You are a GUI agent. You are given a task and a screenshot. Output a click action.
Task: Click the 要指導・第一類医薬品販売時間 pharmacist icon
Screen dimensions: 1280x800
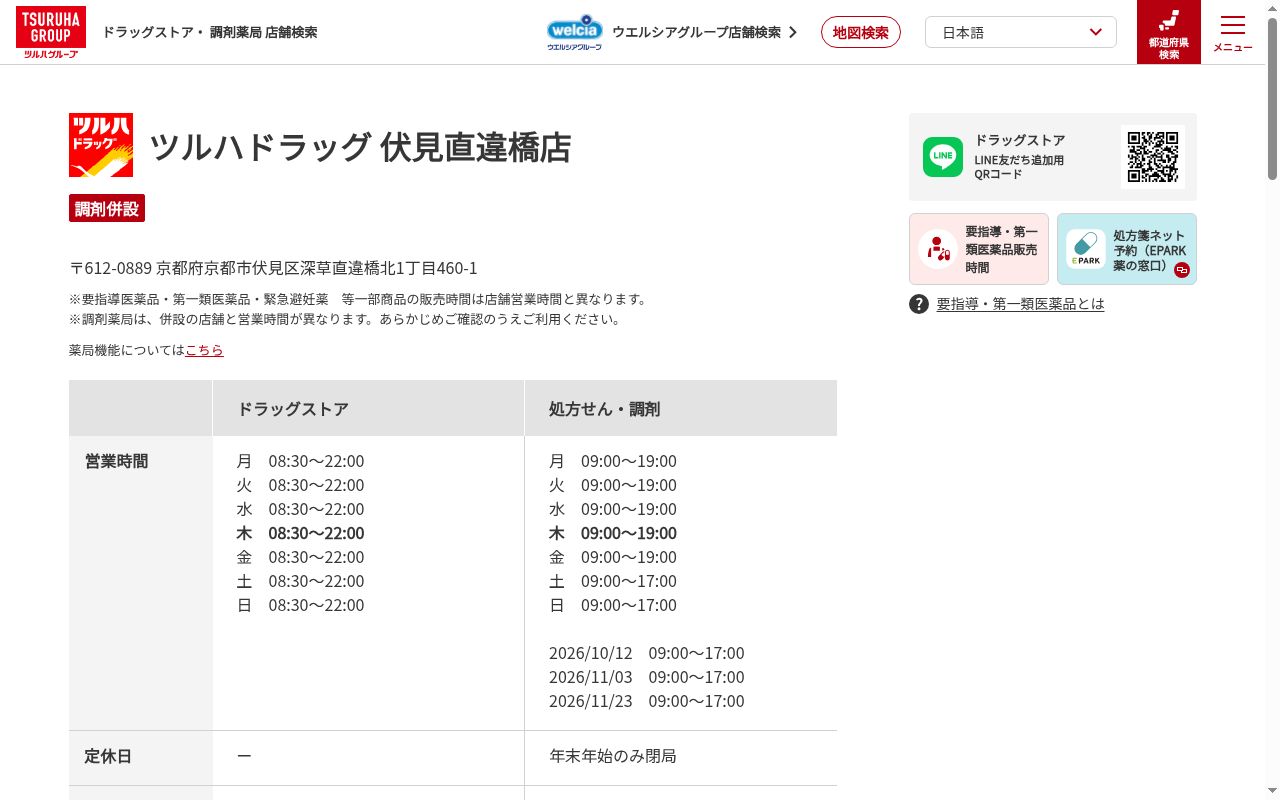coord(938,249)
